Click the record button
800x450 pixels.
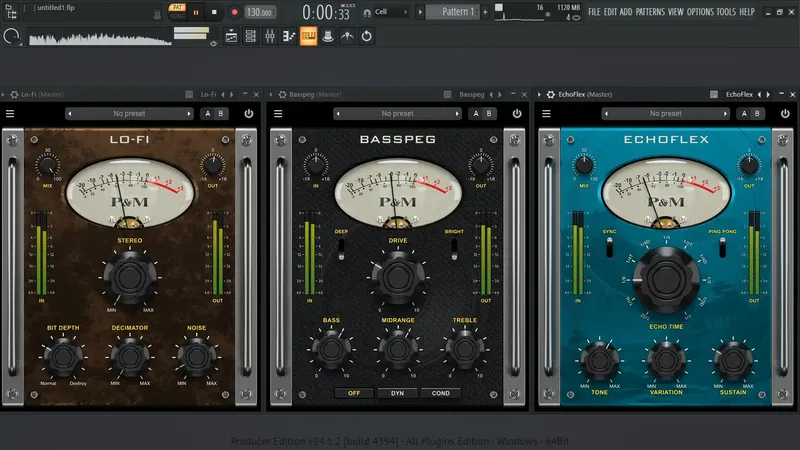[x=234, y=12]
